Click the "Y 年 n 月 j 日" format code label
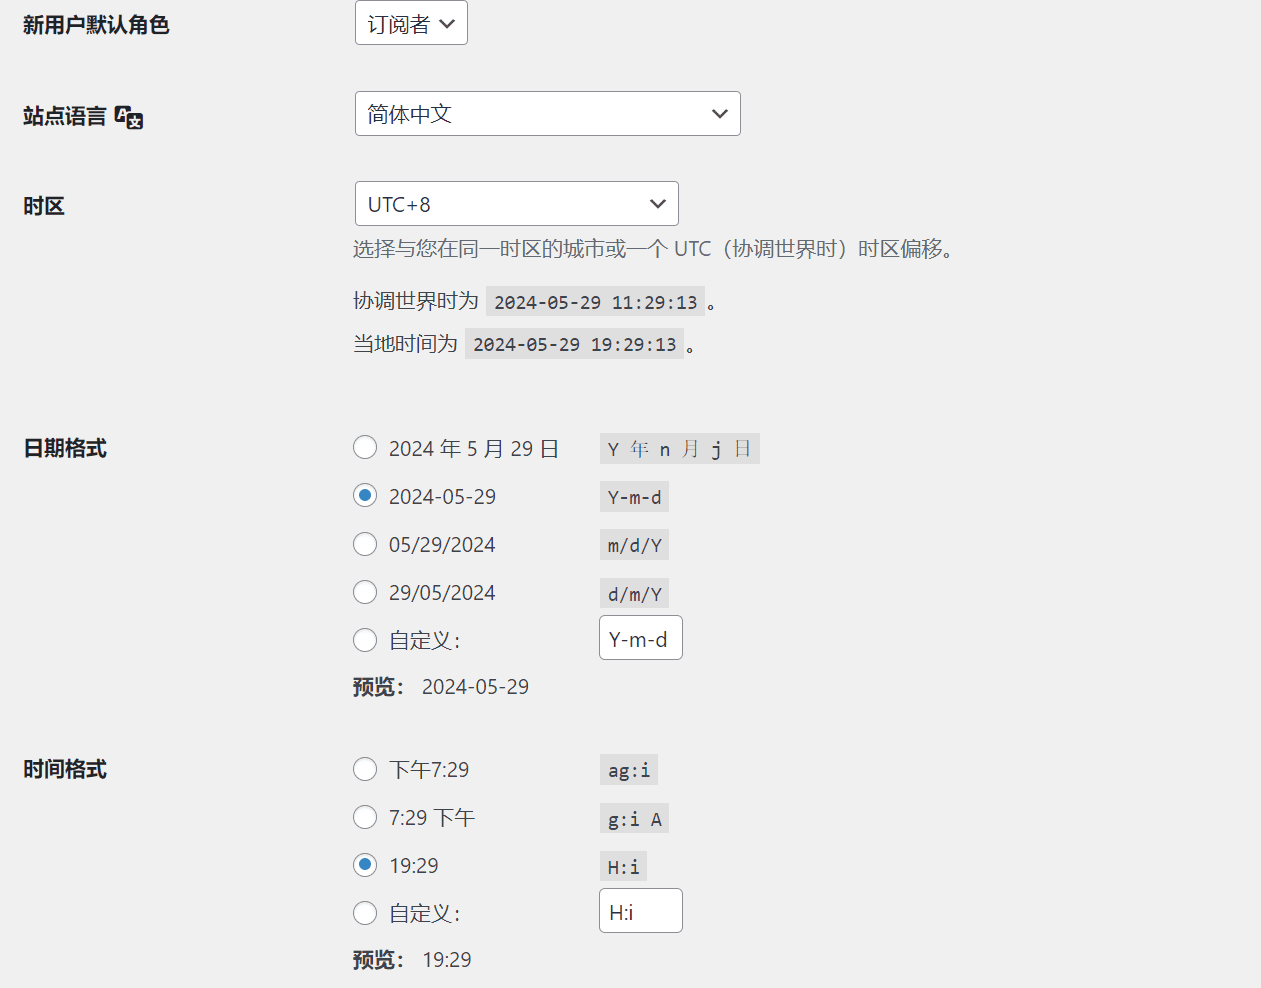Image resolution: width=1261 pixels, height=988 pixels. [x=679, y=448]
